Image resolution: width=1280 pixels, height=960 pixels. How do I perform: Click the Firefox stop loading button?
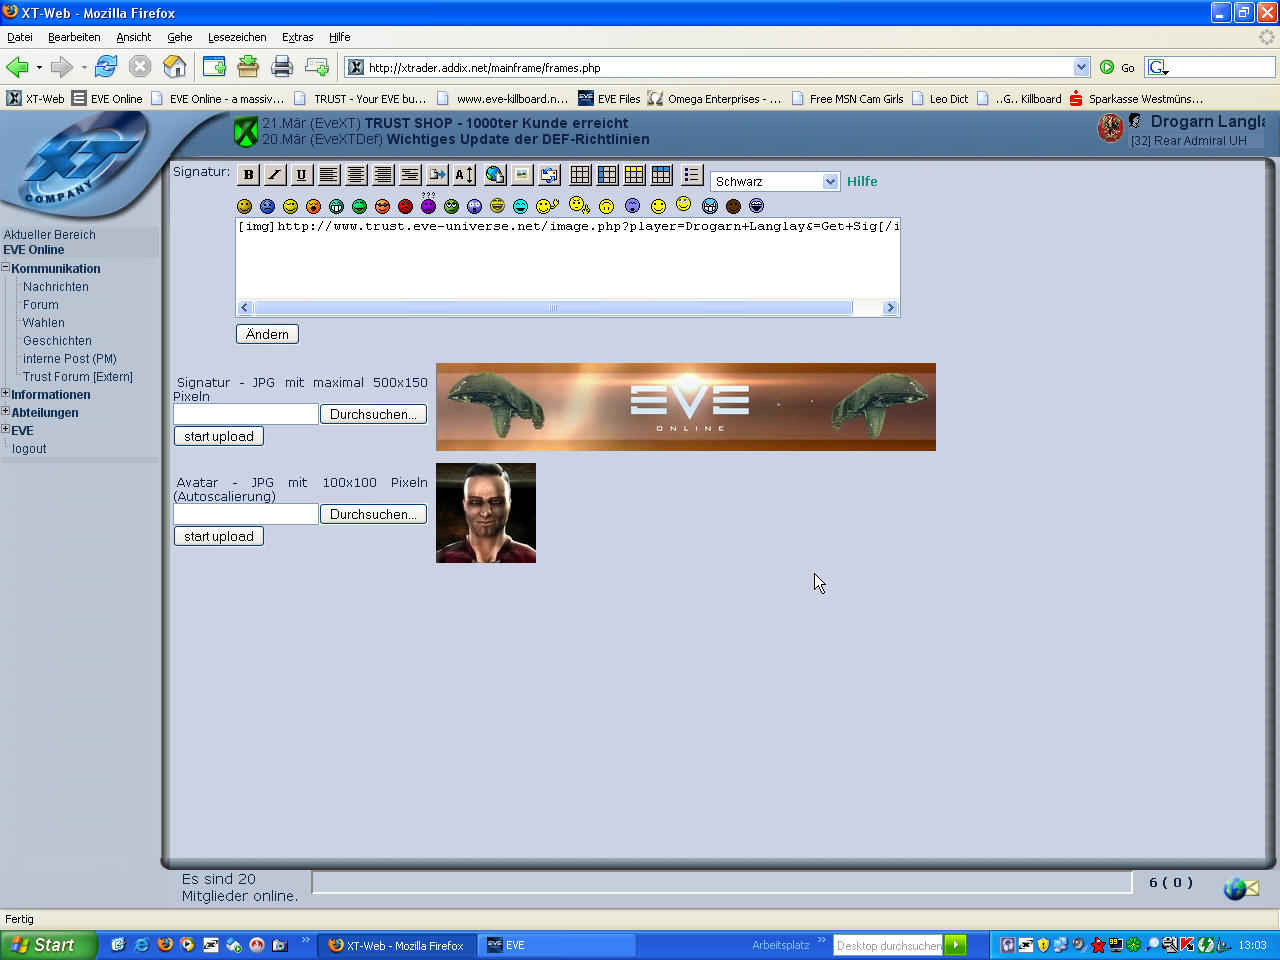point(140,67)
